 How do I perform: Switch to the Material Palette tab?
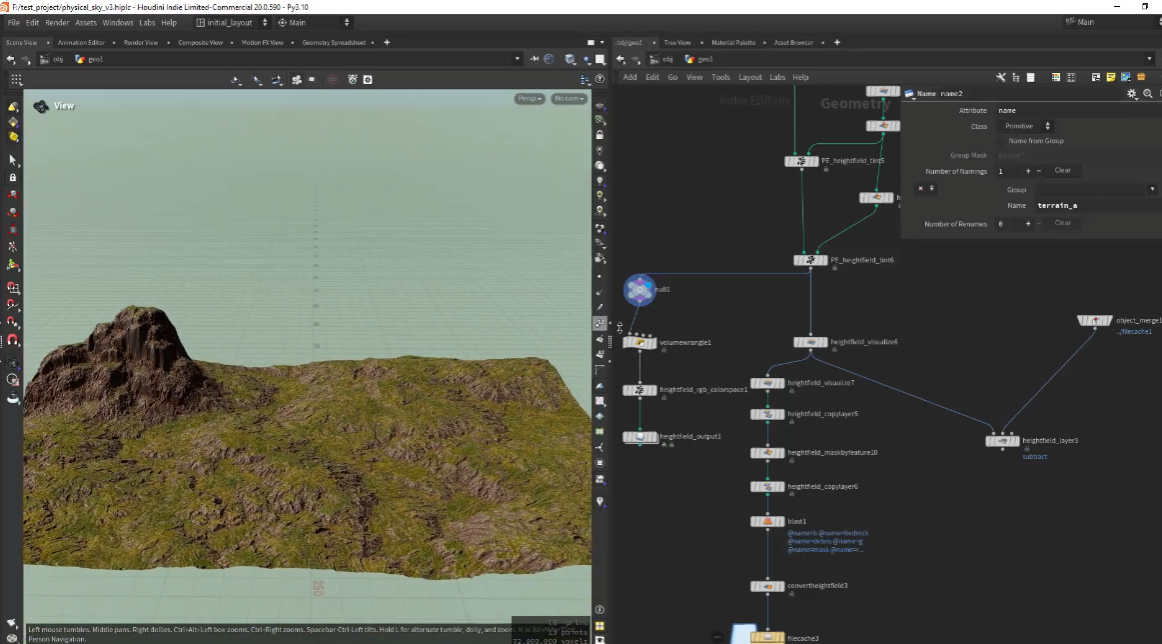tap(733, 43)
